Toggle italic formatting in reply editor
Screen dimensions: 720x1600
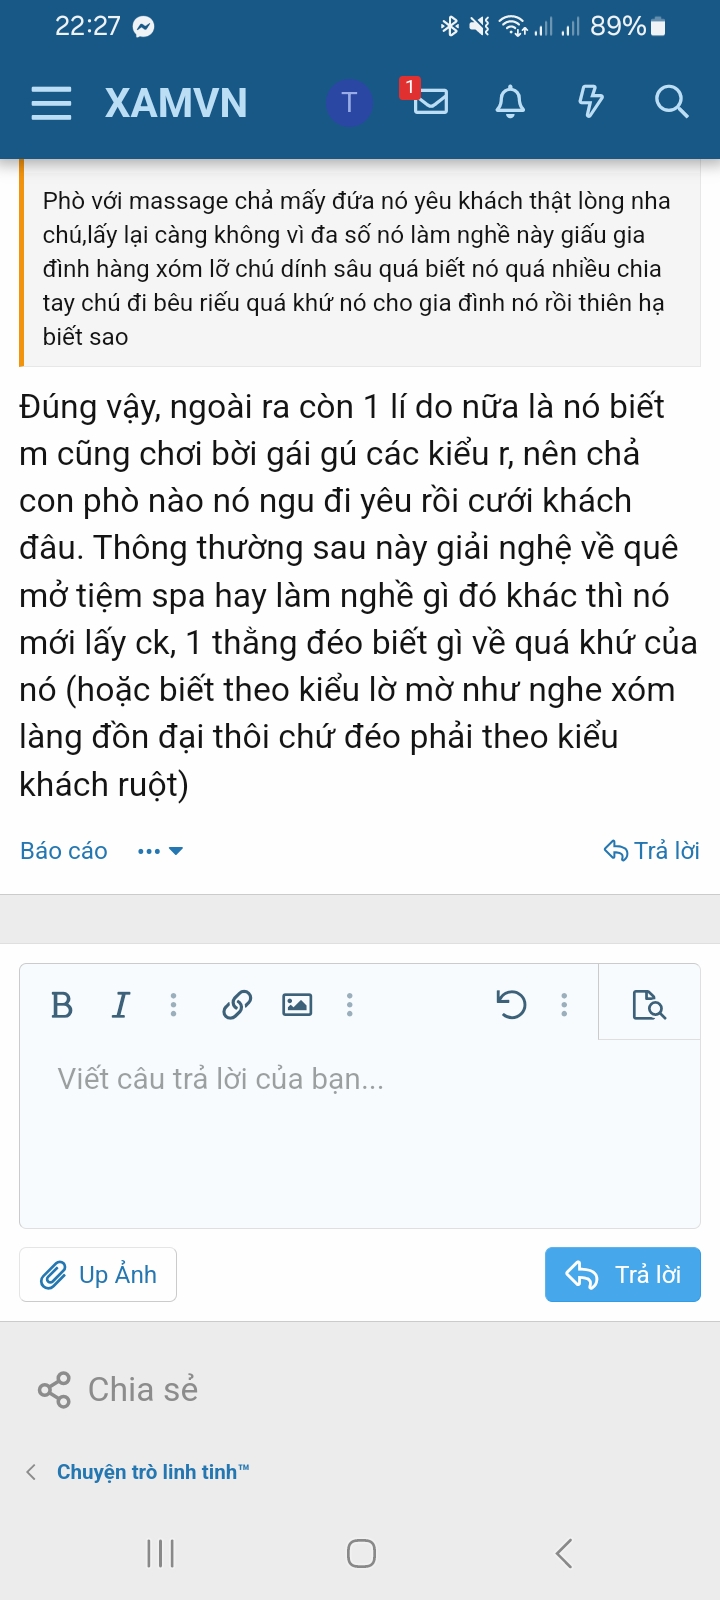click(121, 1004)
